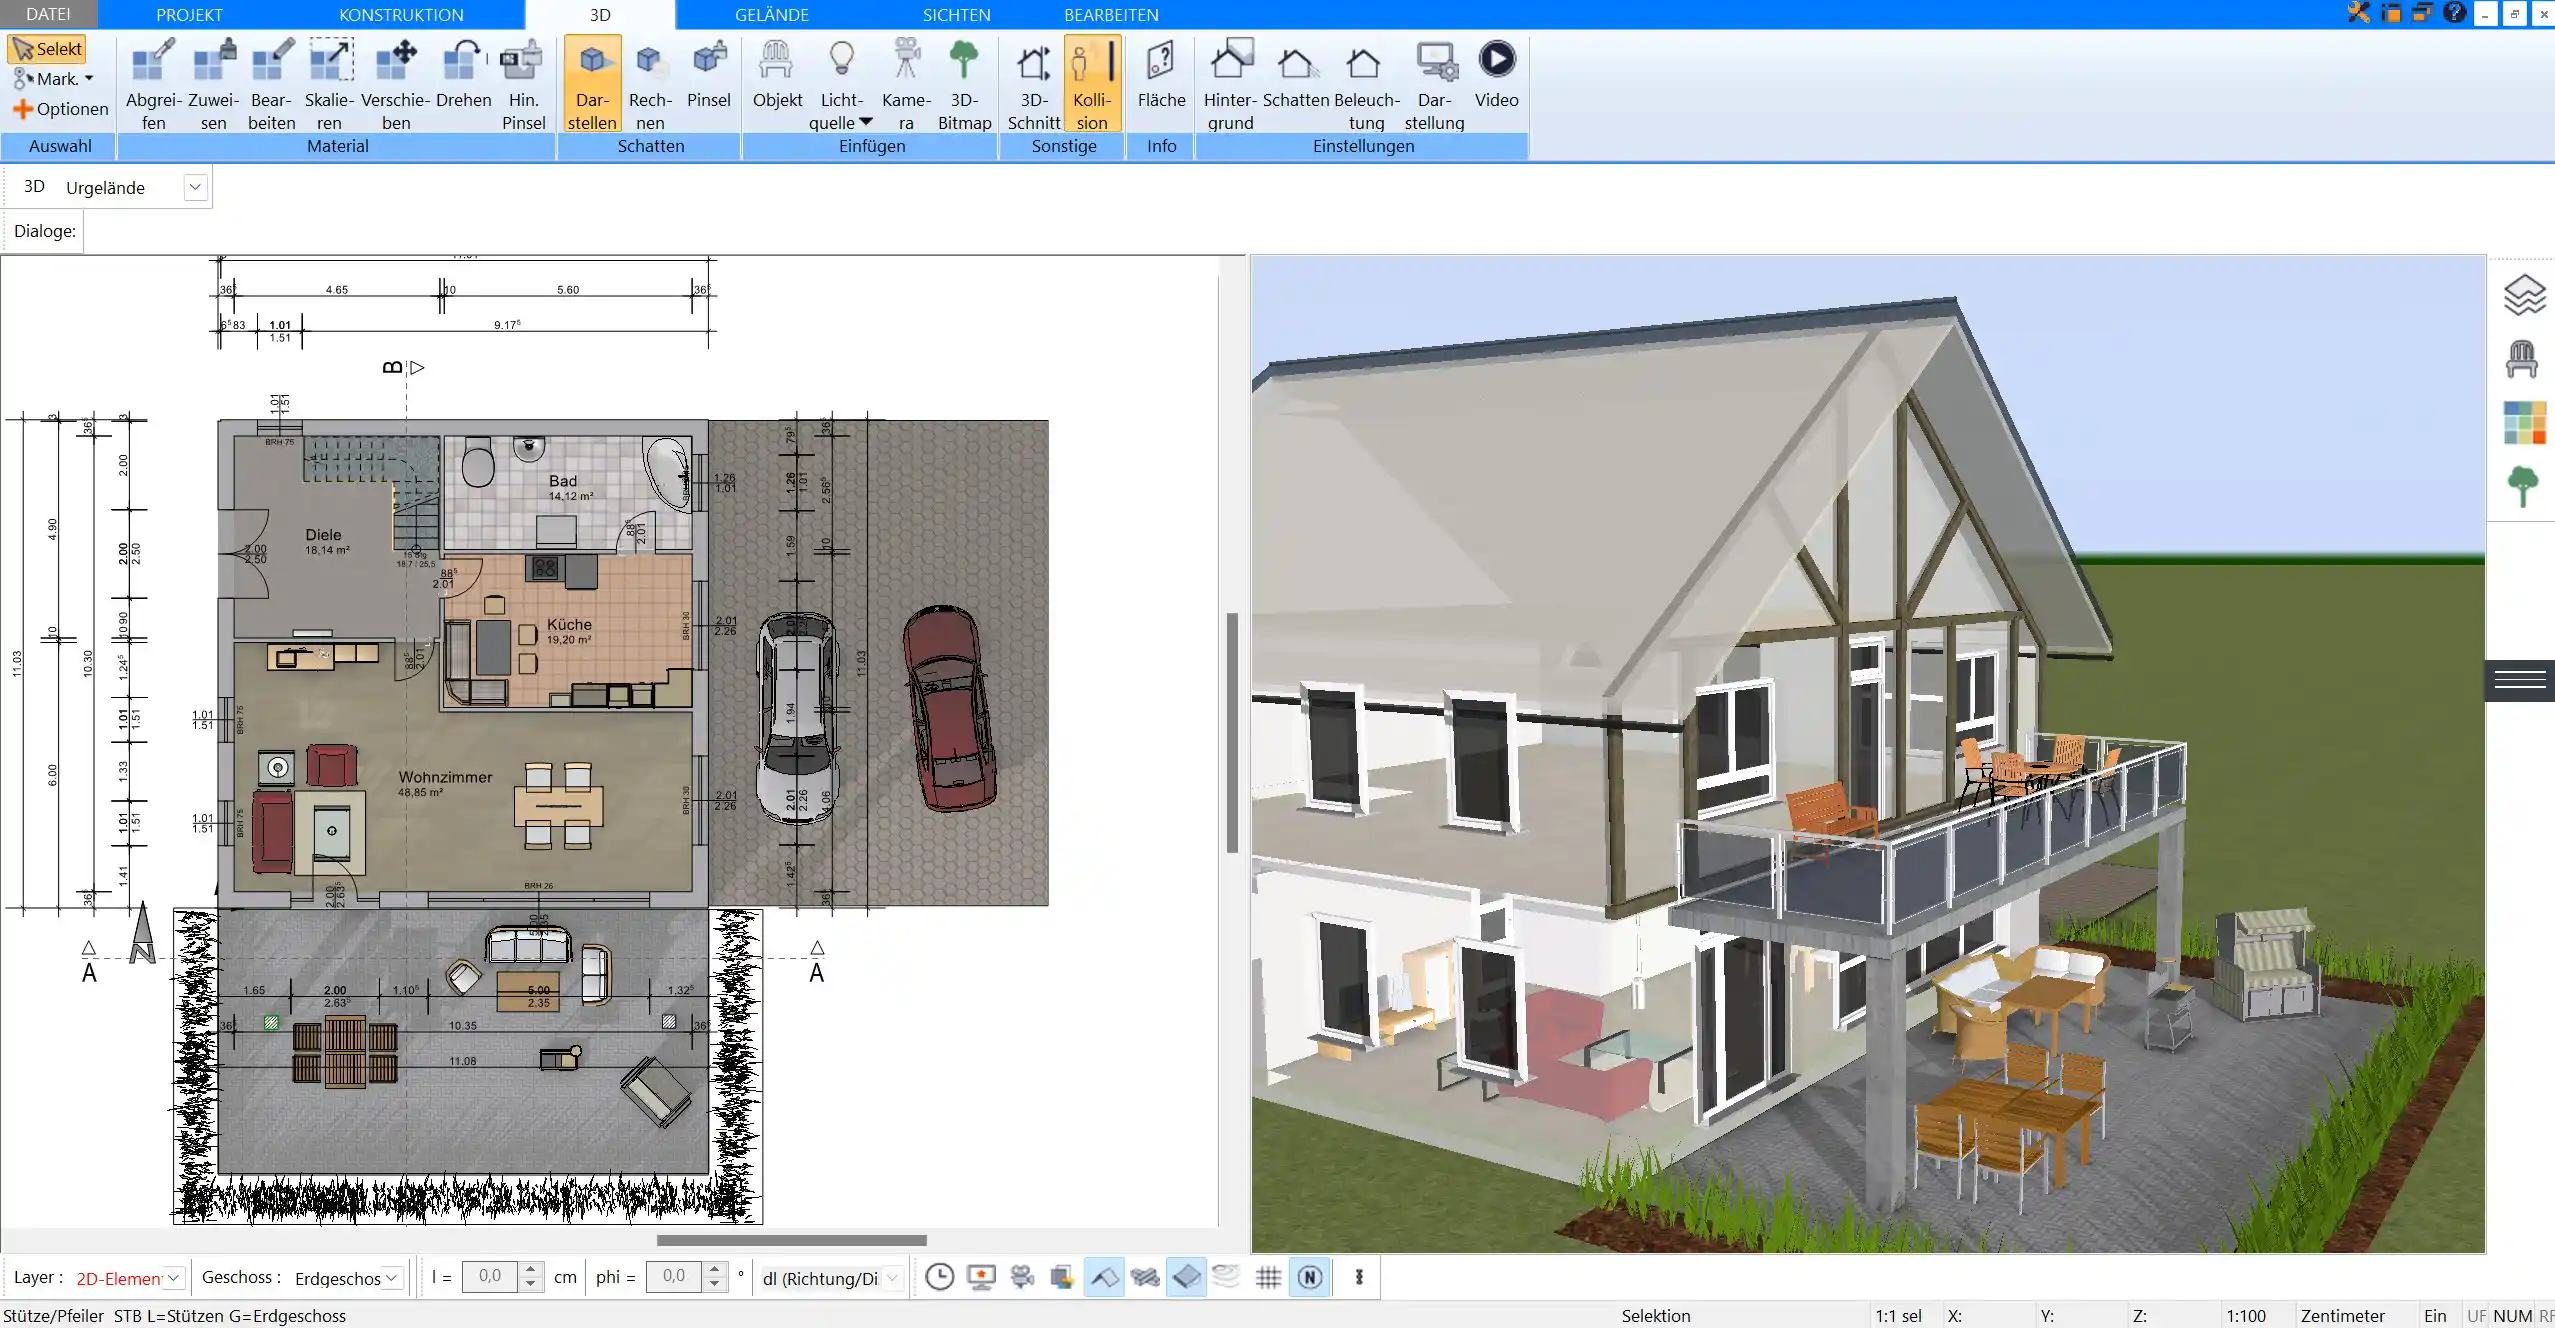Image resolution: width=2555 pixels, height=1328 pixels.
Task: Switch to the SICHTEN tab
Action: tap(956, 14)
